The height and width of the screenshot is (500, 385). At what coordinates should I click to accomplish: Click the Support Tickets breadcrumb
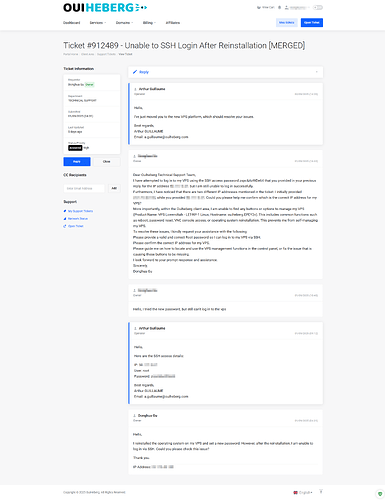click(106, 54)
